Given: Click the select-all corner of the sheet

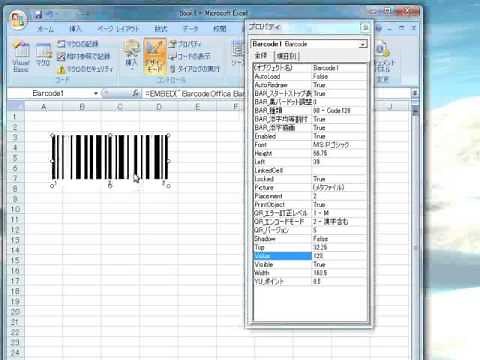Looking at the screenshot, I should click(x=16, y=107).
